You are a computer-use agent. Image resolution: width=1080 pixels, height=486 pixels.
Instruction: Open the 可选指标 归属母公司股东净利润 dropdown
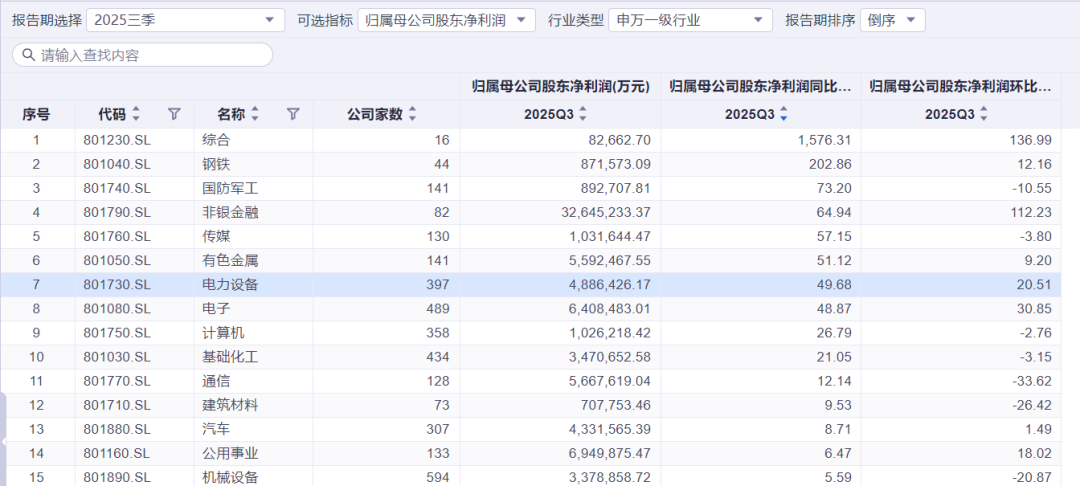[446, 21]
